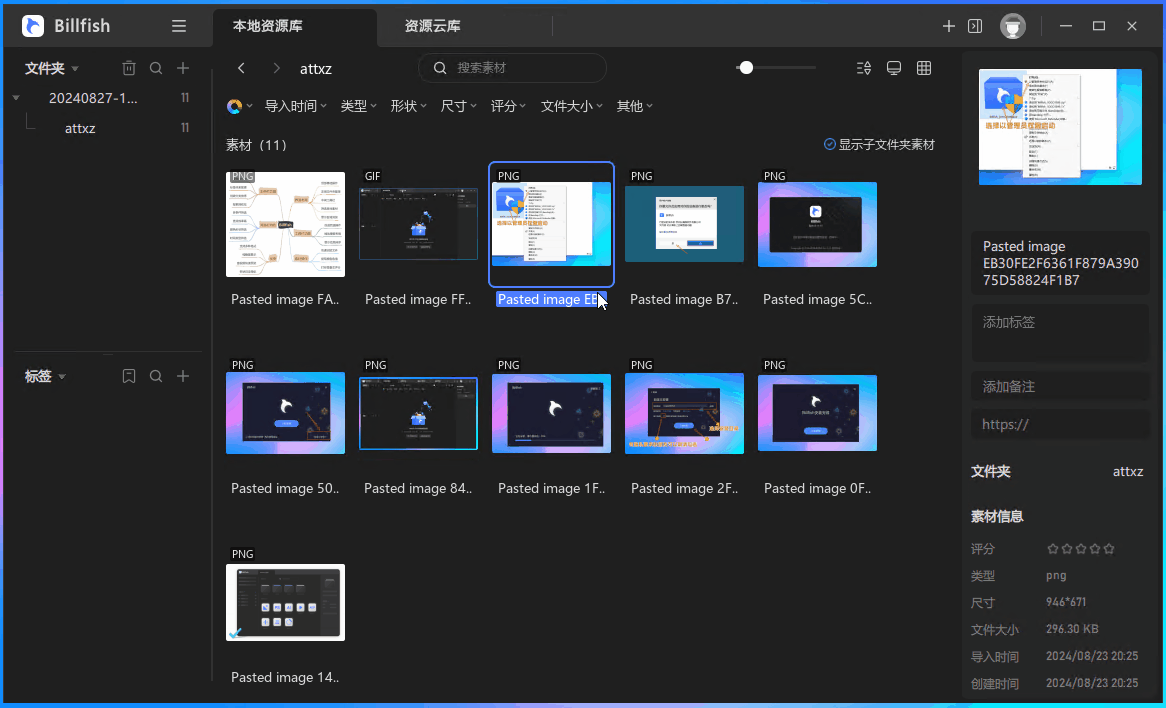This screenshot has width=1166, height=708.
Task: Switch the display mode via monitor icon
Action: (894, 68)
